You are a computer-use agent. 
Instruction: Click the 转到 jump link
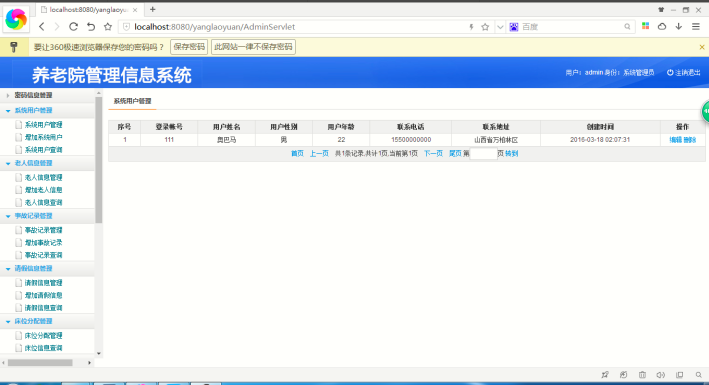pyautogui.click(x=511, y=154)
